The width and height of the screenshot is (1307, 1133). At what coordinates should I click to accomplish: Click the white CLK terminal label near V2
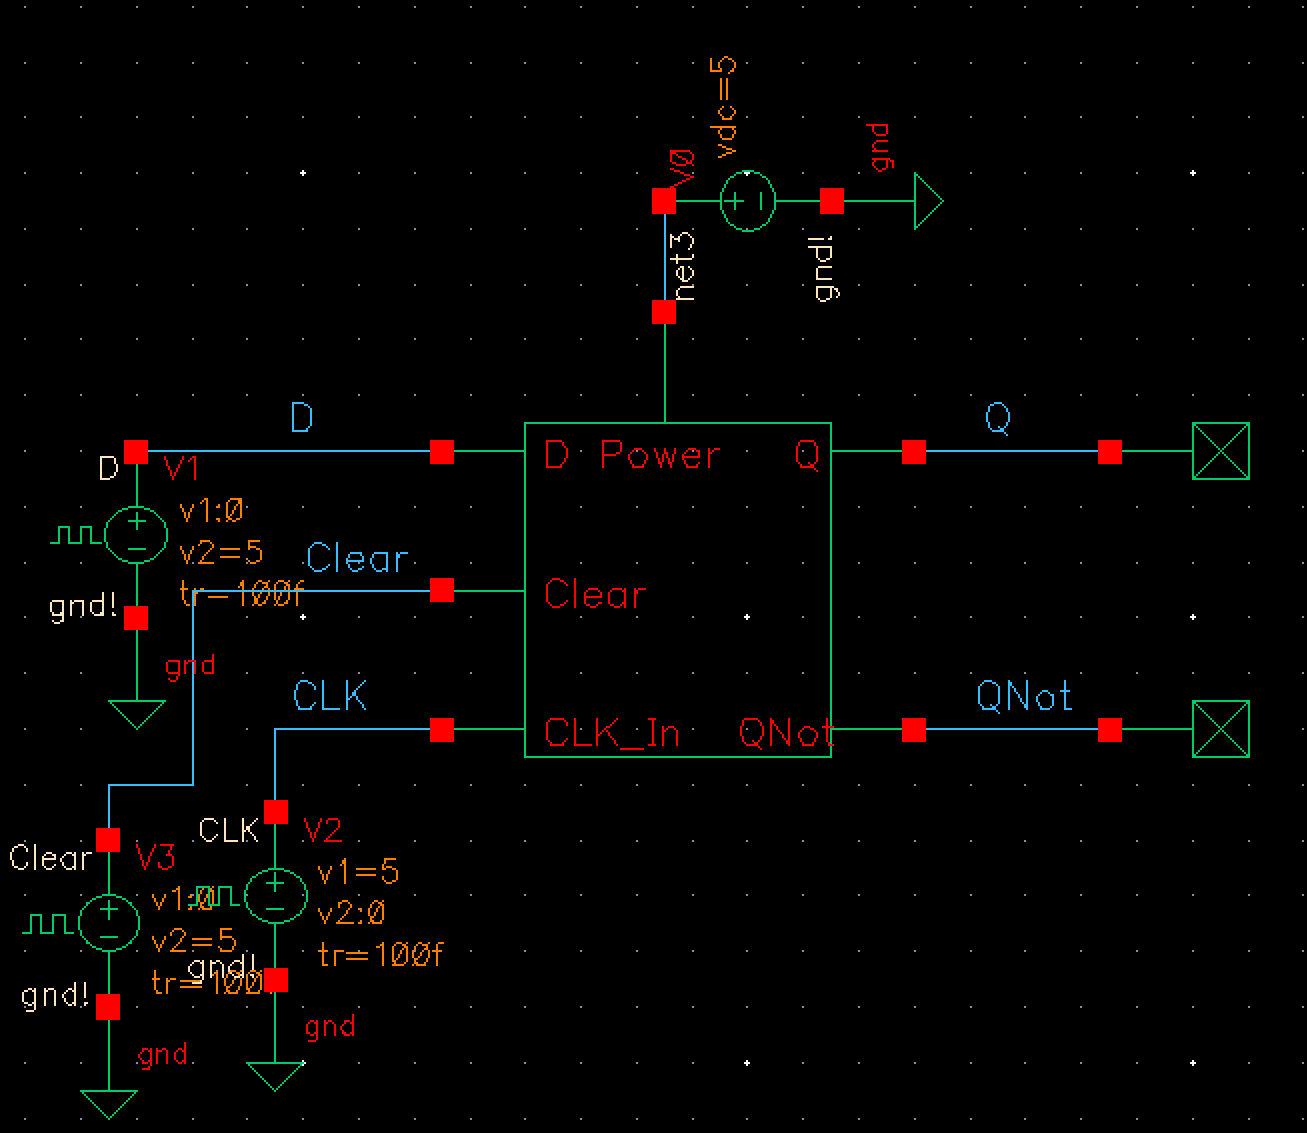click(x=229, y=830)
